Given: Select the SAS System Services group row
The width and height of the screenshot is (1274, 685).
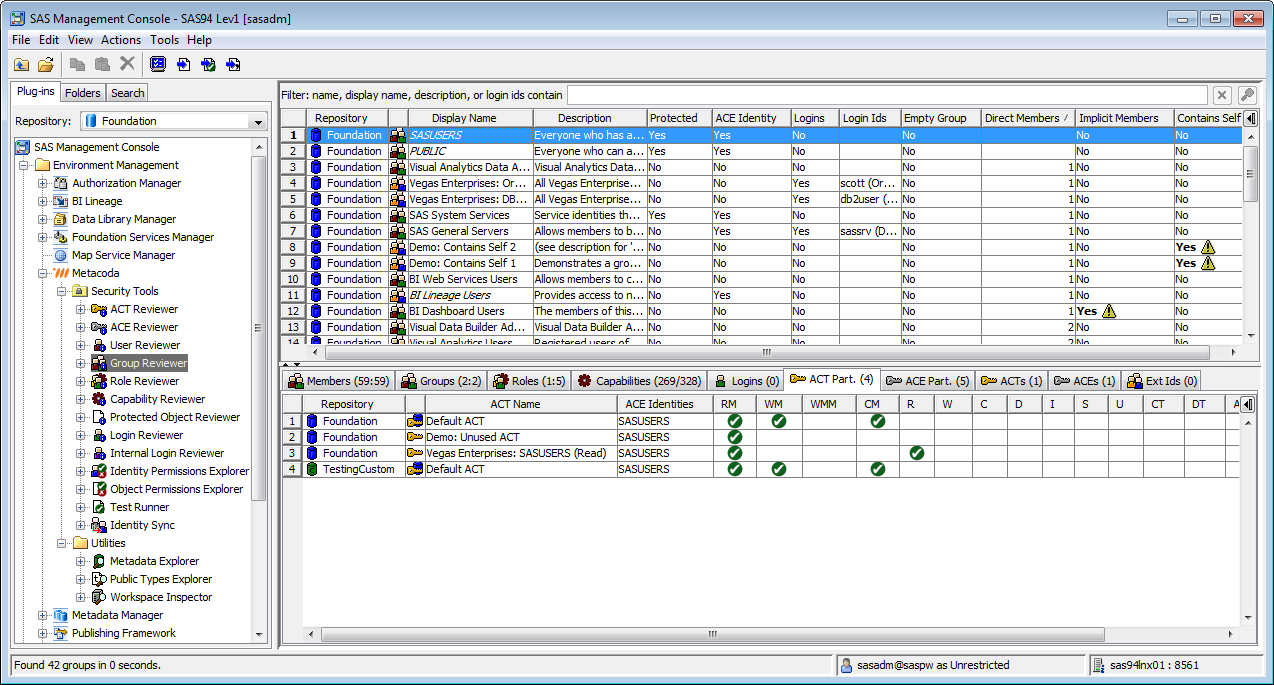Looking at the screenshot, I should point(761,215).
